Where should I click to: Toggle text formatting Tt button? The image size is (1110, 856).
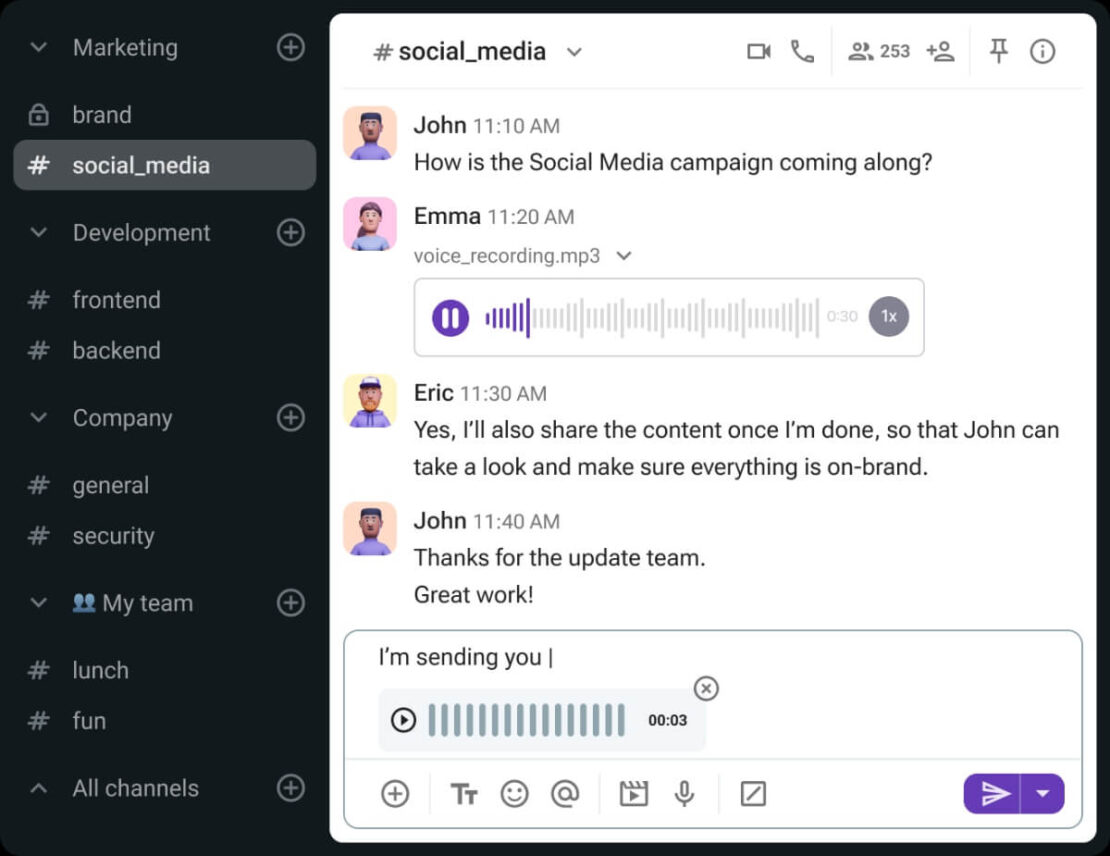[x=464, y=794]
